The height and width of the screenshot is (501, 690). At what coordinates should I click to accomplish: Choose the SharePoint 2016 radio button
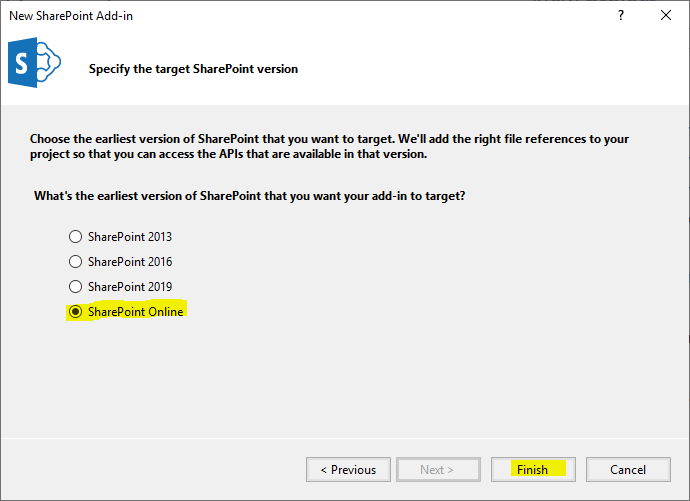point(75,262)
